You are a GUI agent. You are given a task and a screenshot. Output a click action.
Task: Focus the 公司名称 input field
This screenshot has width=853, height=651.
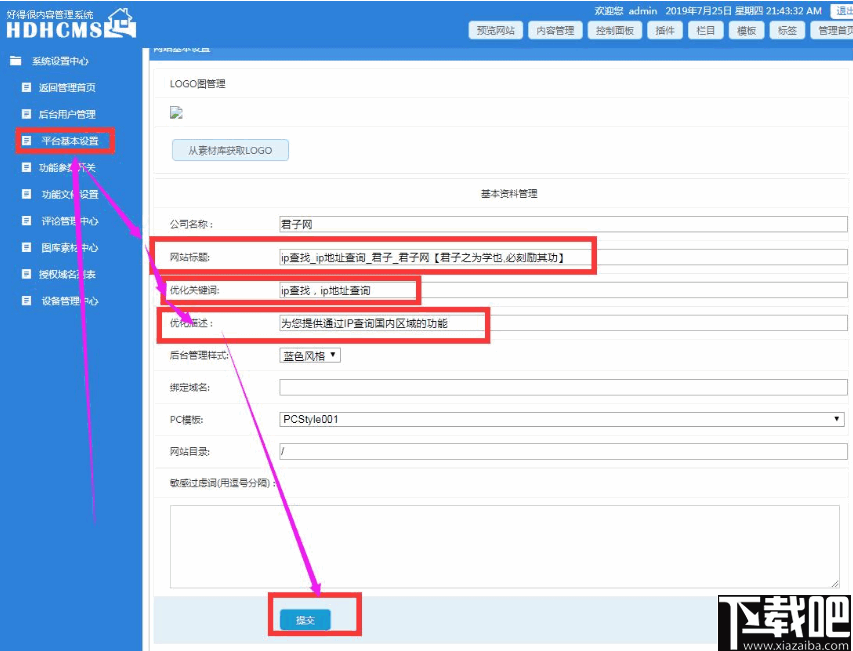point(563,224)
